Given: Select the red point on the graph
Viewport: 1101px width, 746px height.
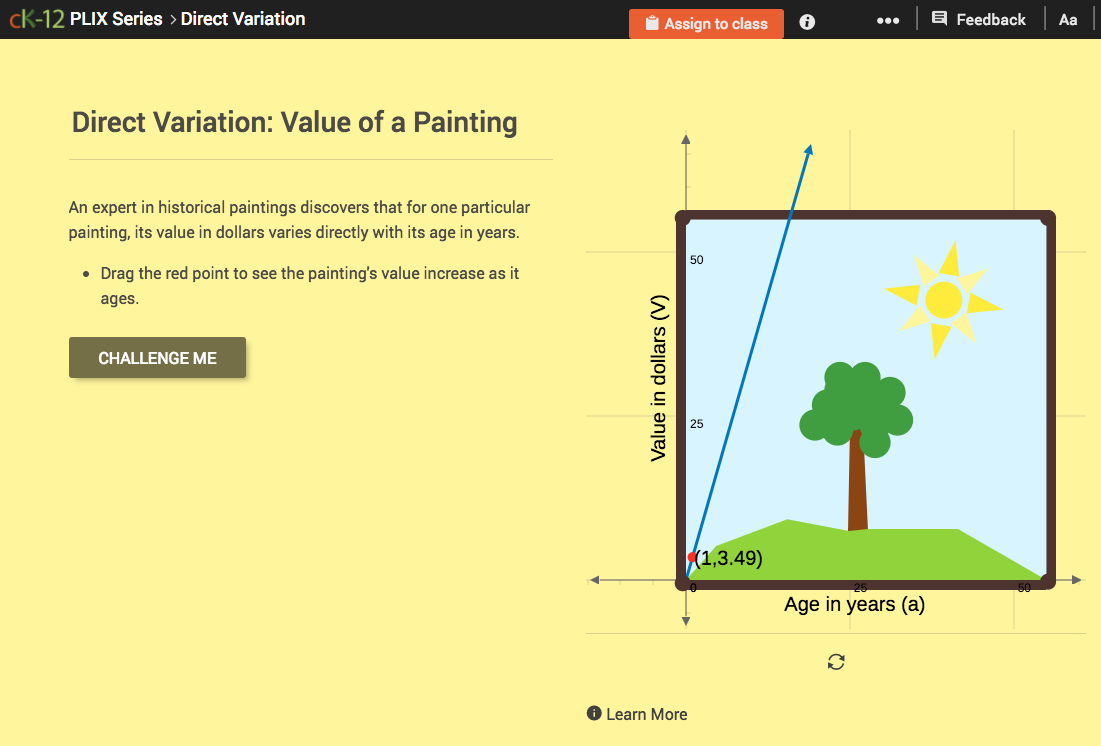Looking at the screenshot, I should tap(692, 555).
